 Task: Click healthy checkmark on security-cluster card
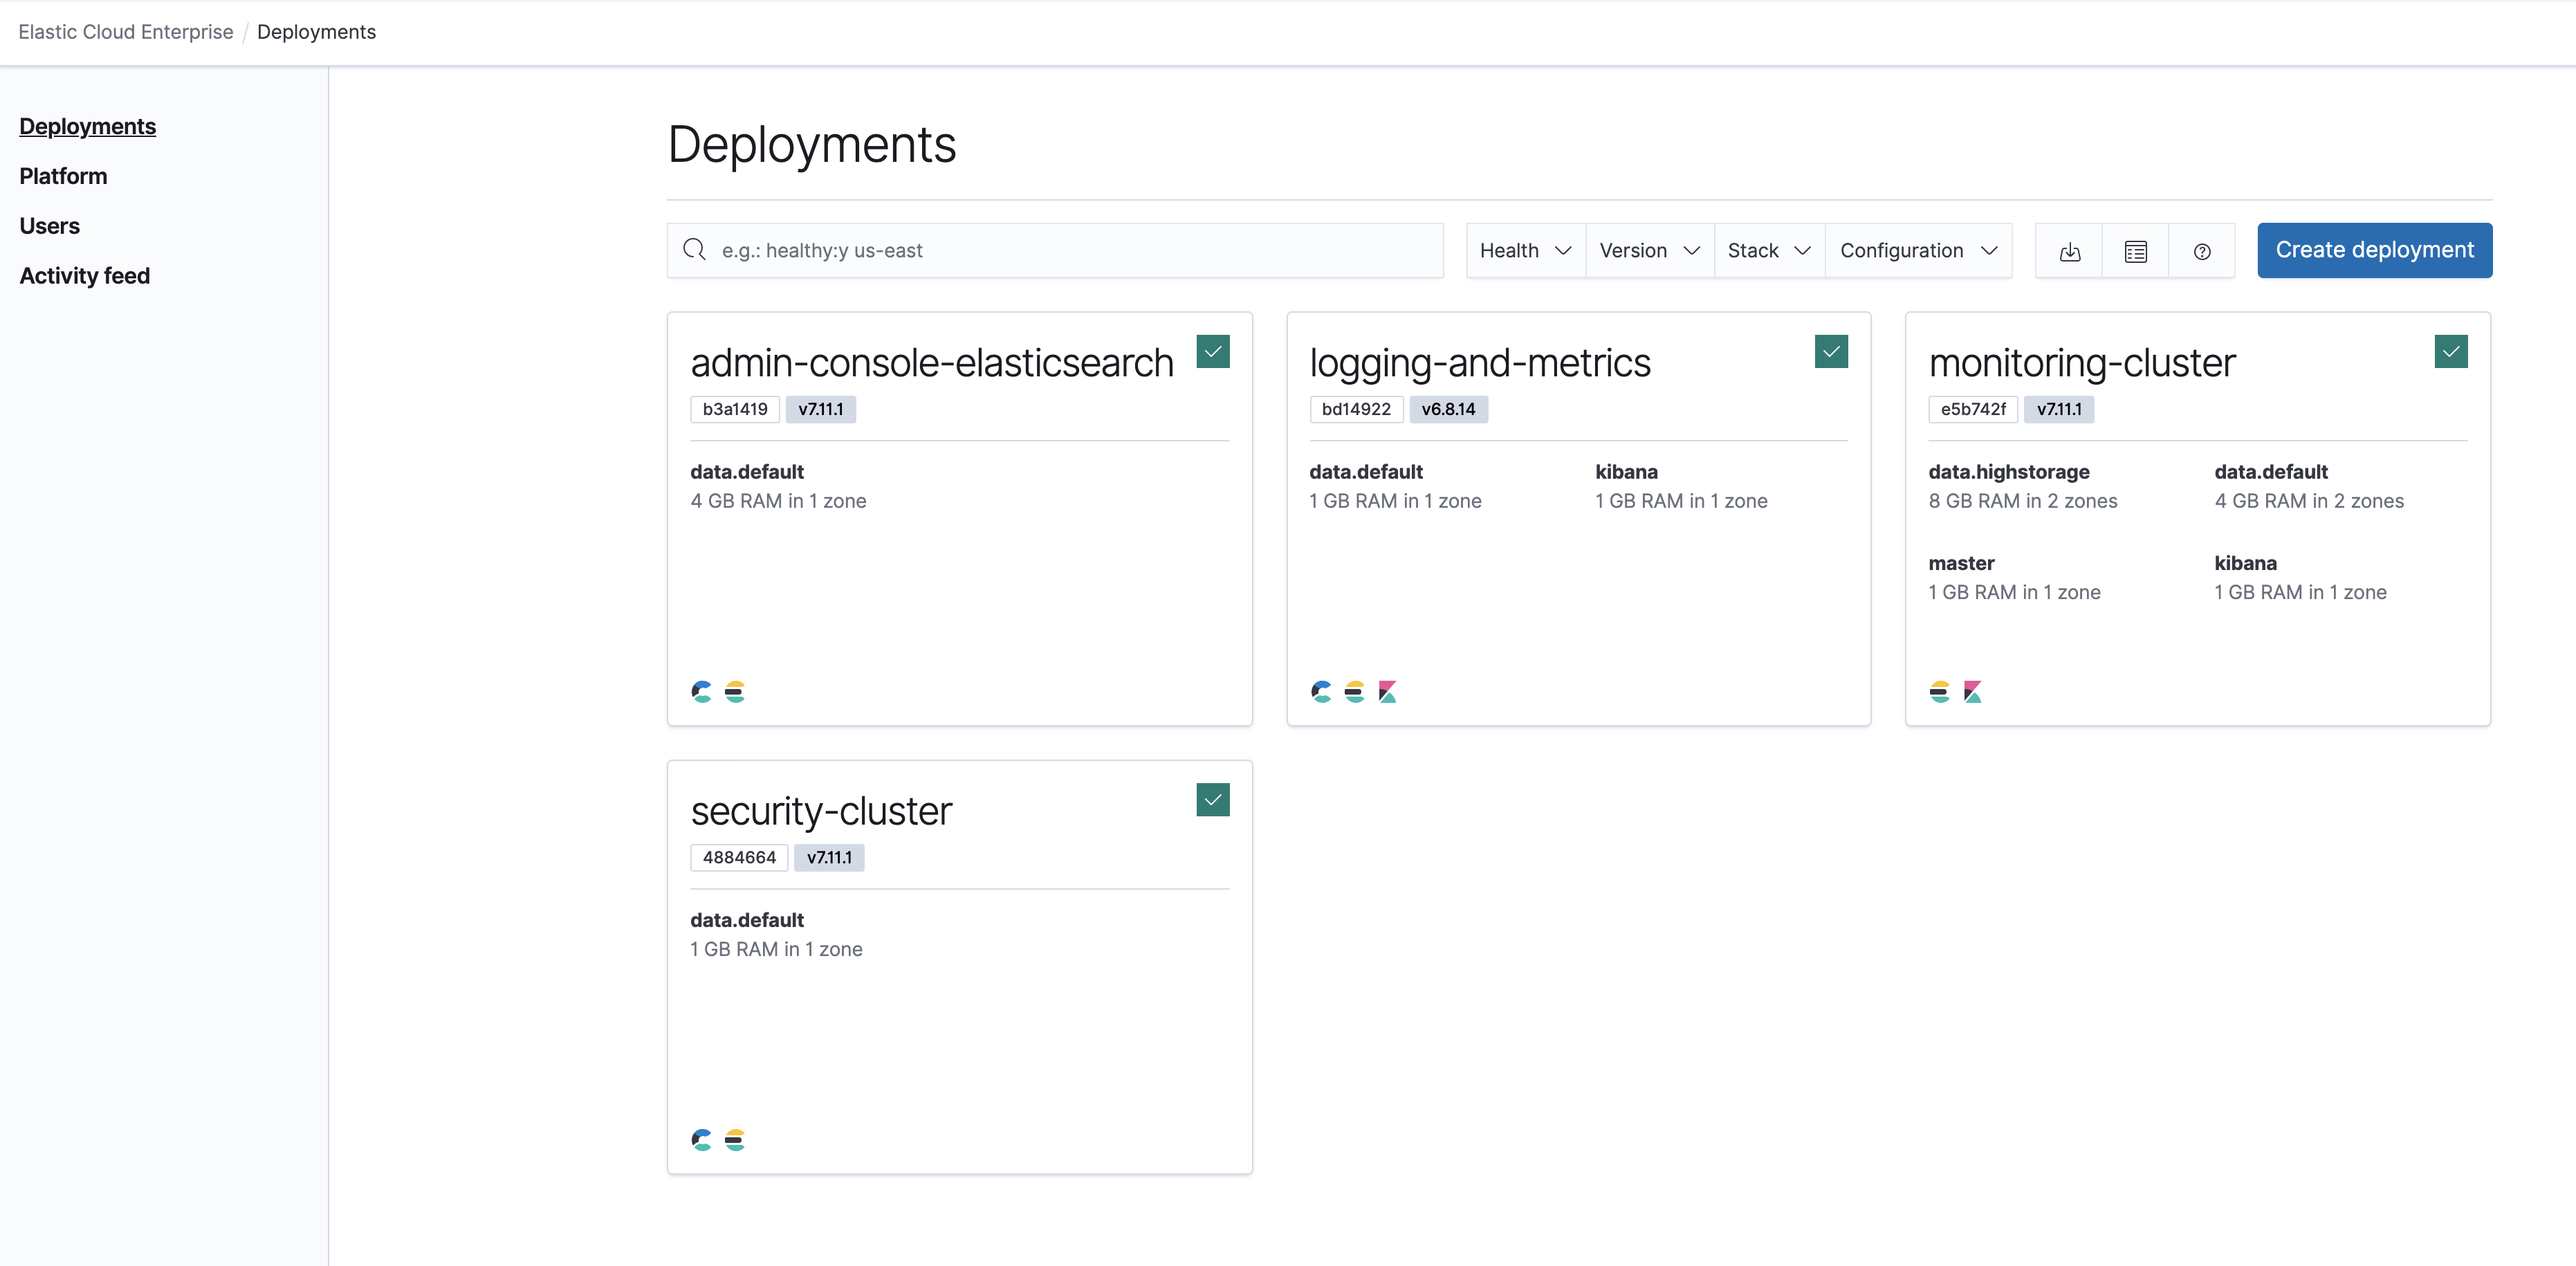tap(1212, 800)
